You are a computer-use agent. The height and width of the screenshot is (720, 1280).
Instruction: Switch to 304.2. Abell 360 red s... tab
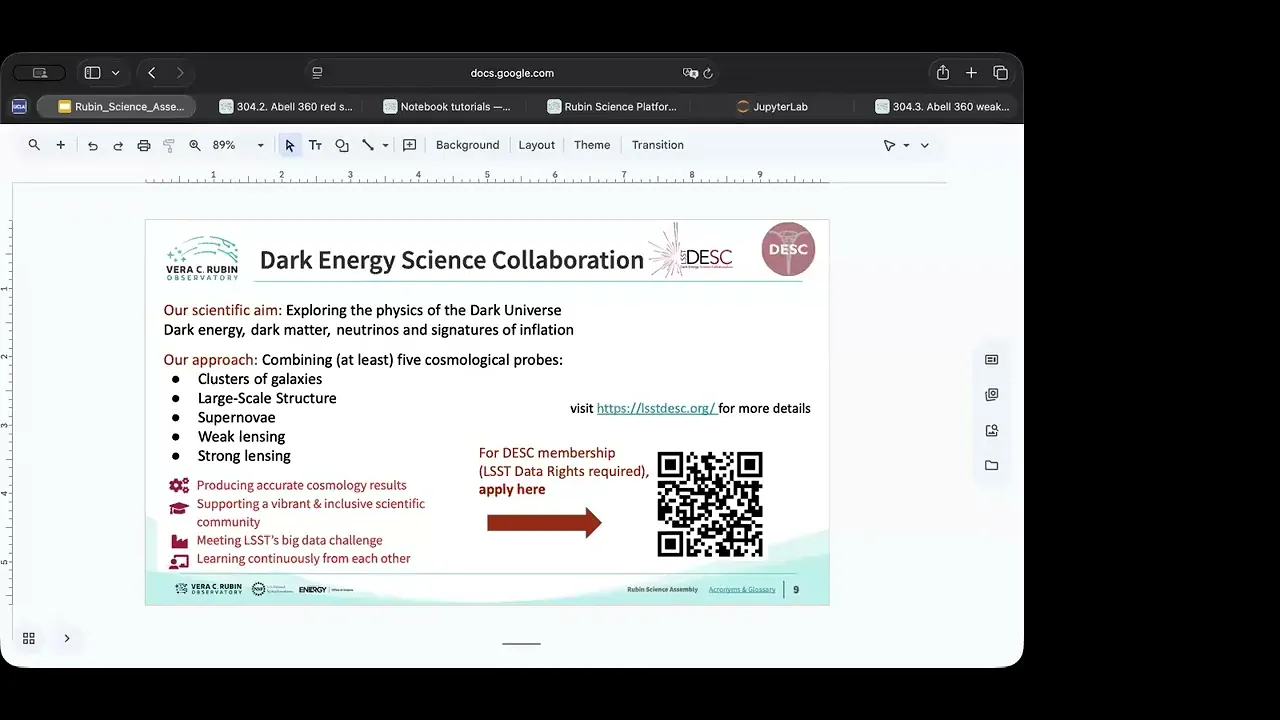[x=286, y=106]
